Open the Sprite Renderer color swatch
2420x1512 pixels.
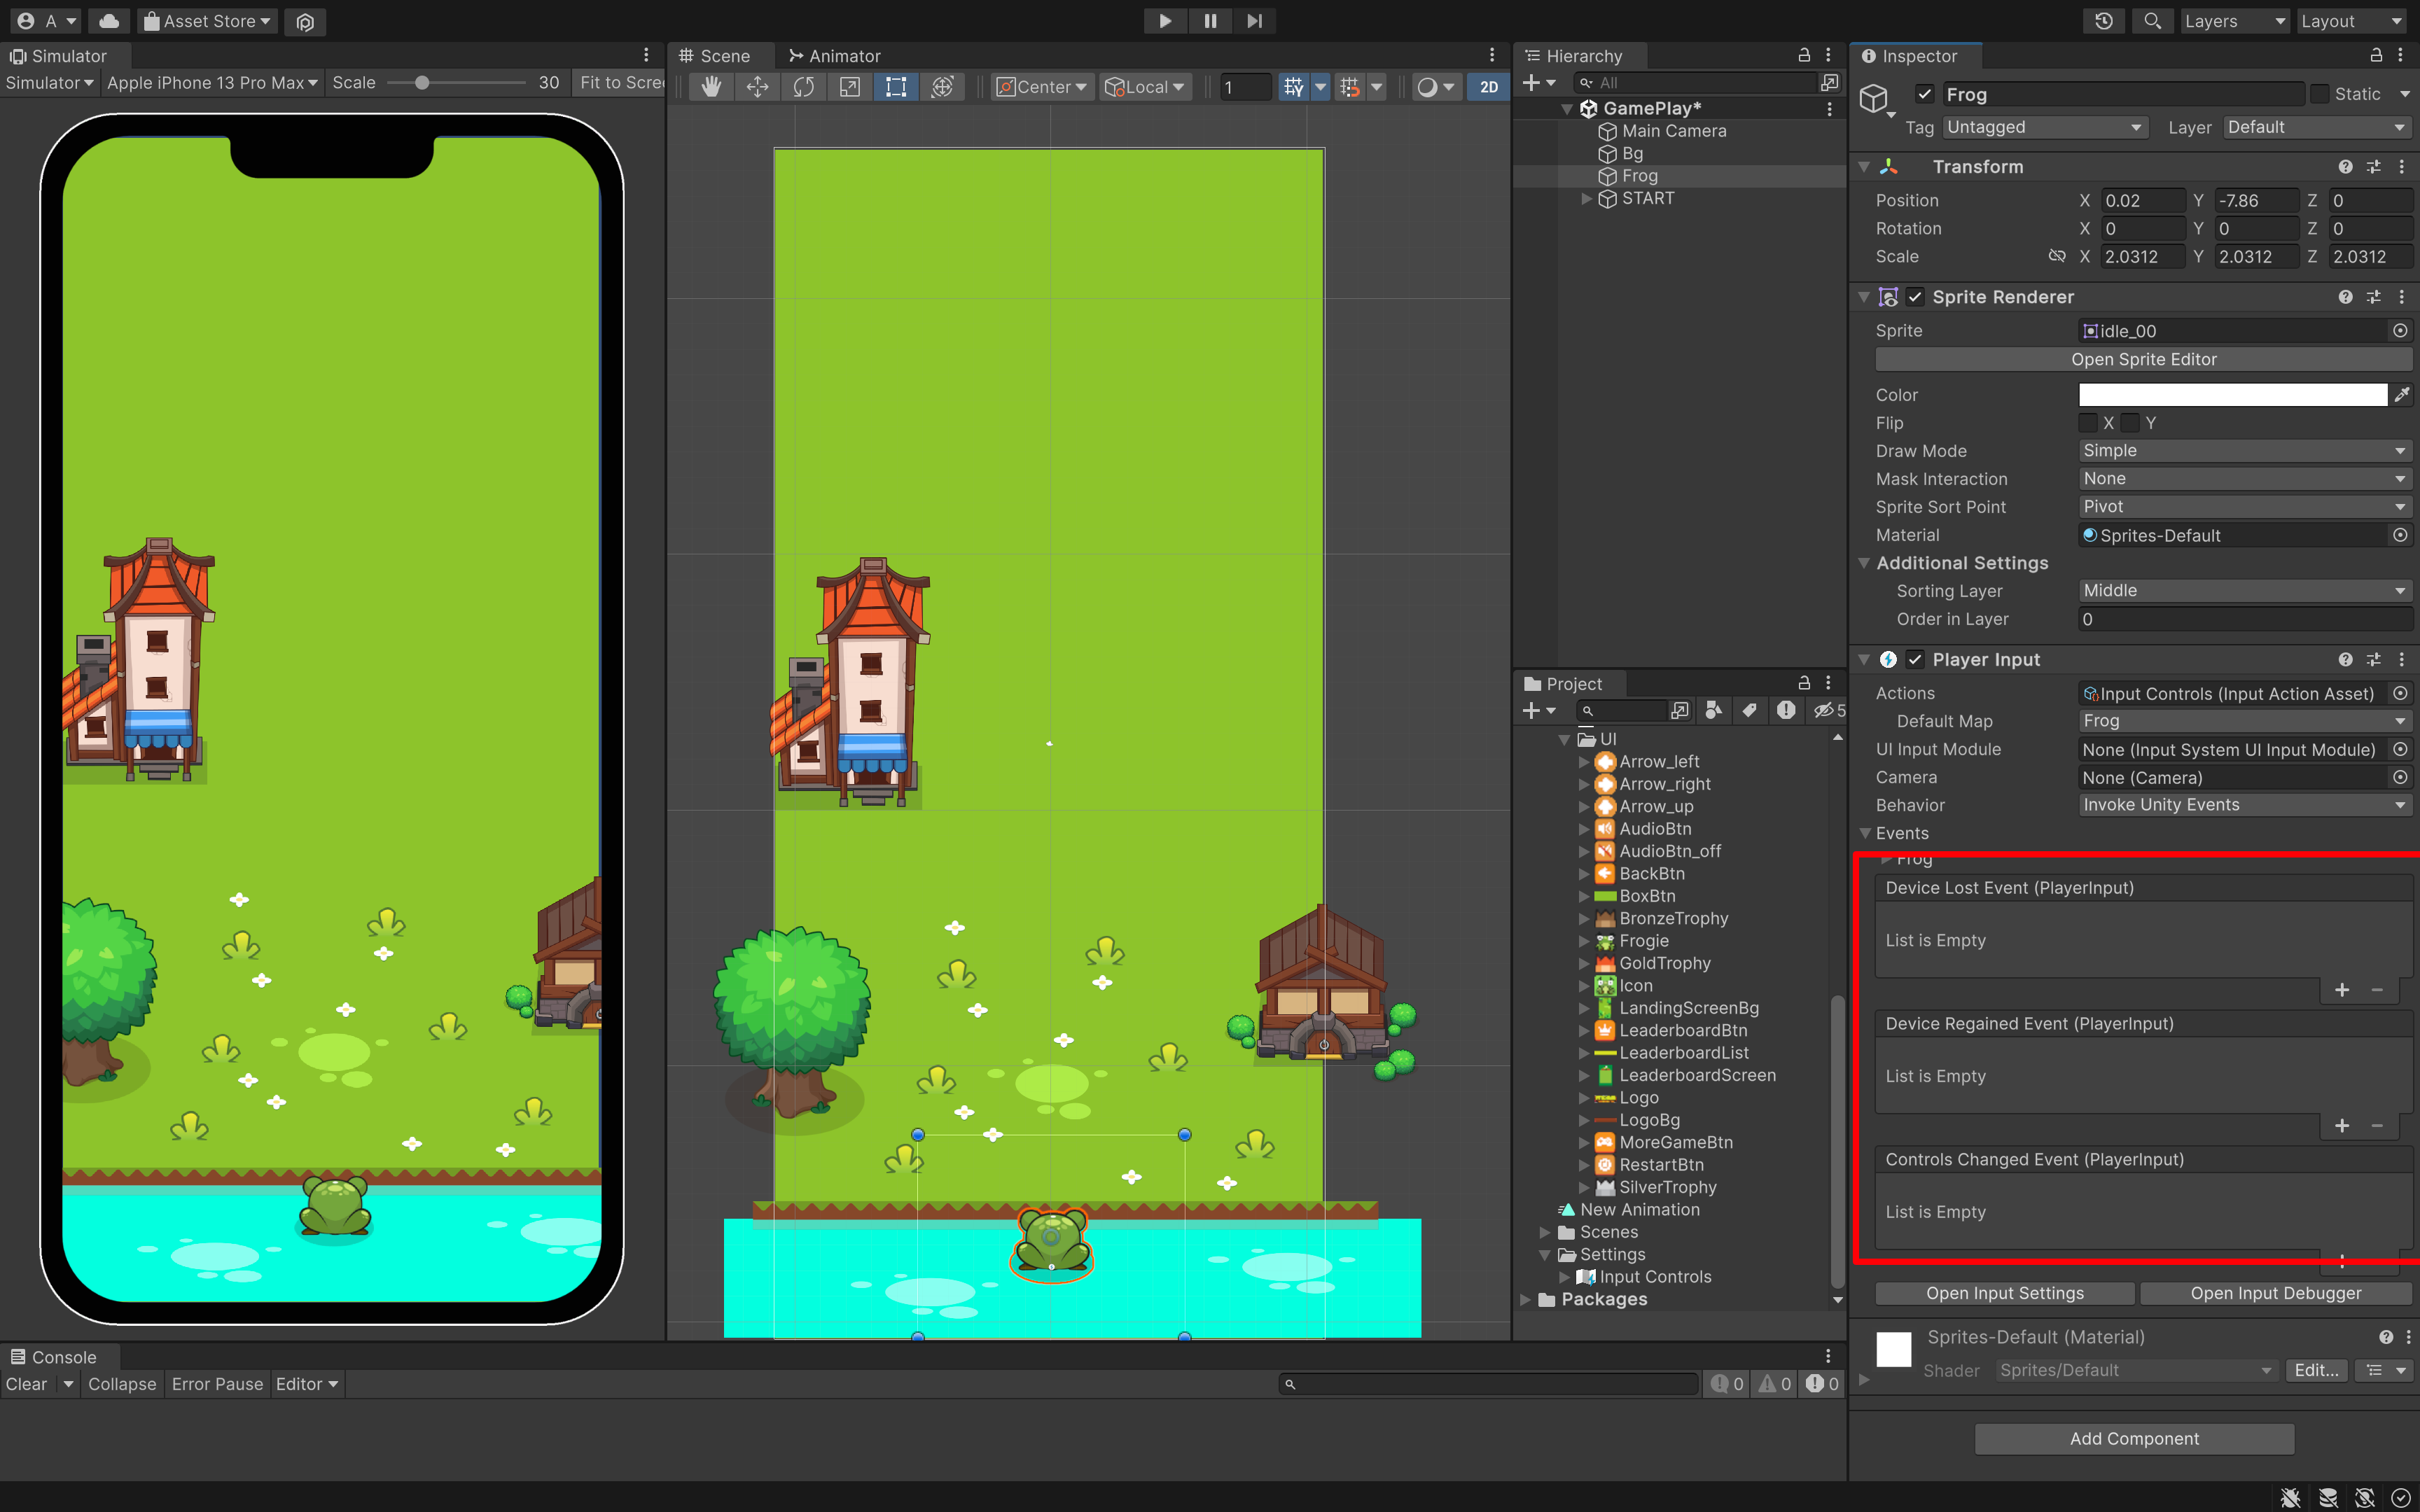(2232, 395)
